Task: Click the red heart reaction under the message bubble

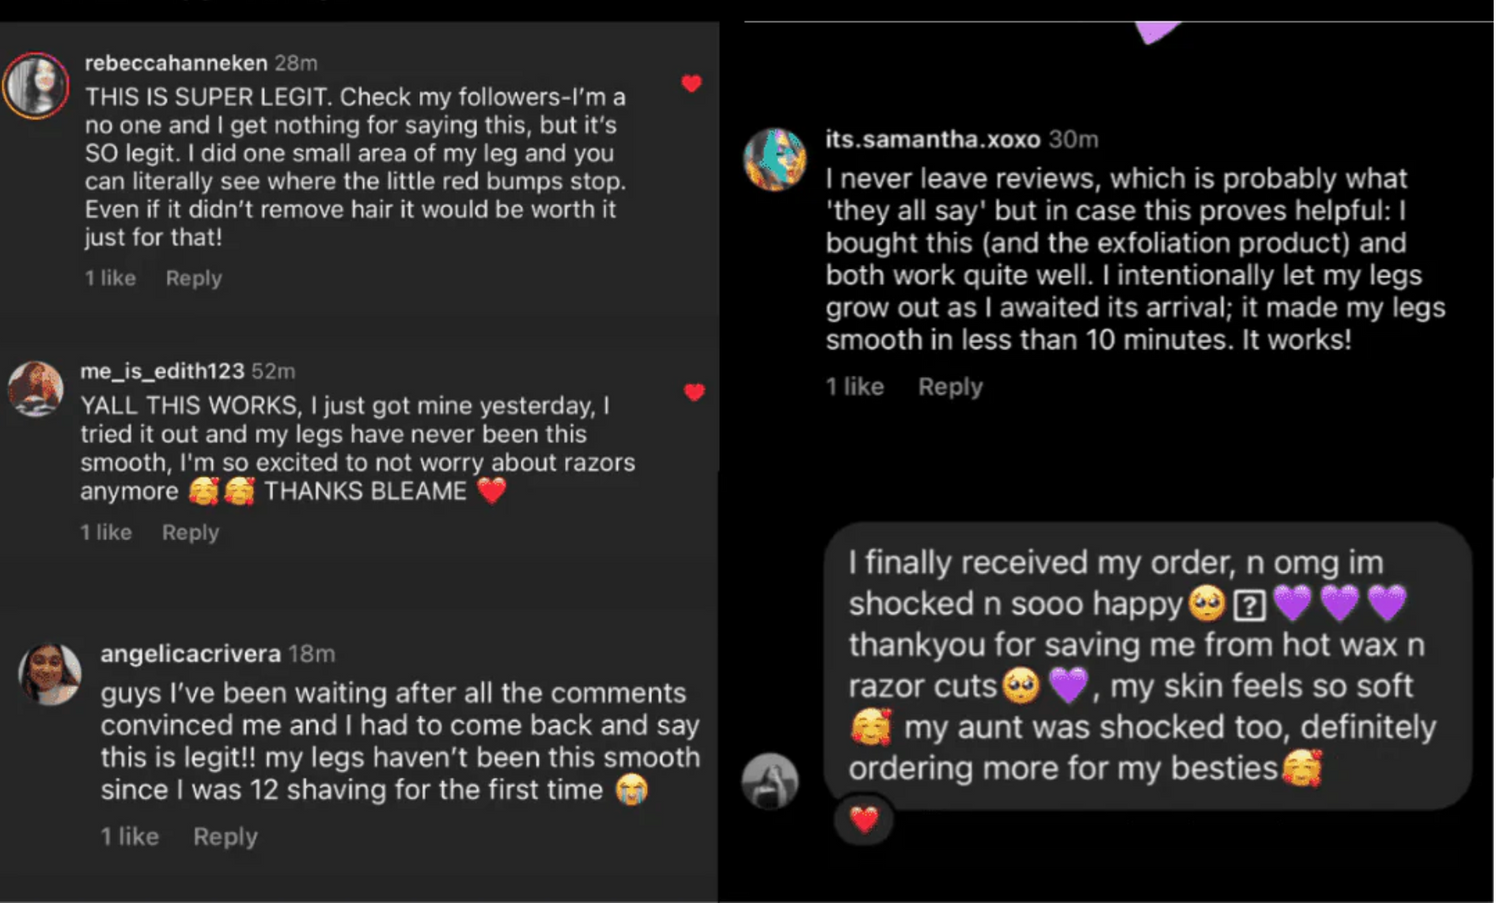Action: tap(864, 820)
